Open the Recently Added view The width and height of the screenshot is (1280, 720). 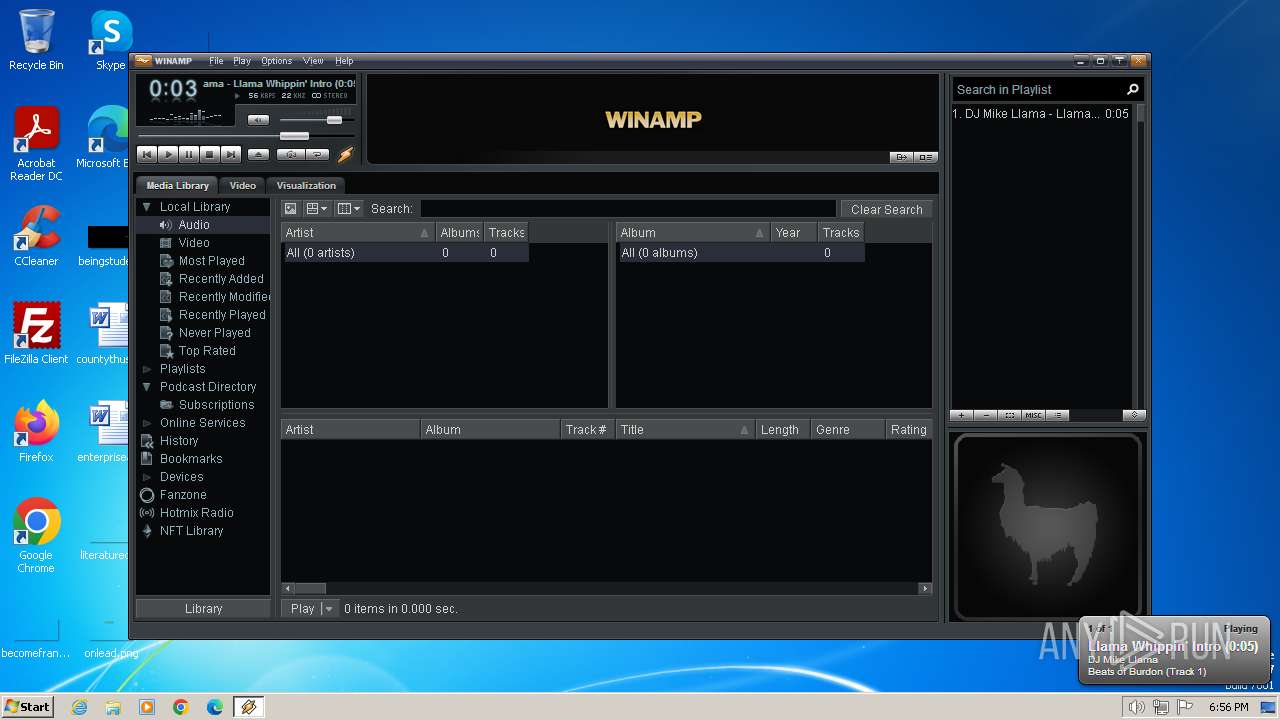pos(221,279)
